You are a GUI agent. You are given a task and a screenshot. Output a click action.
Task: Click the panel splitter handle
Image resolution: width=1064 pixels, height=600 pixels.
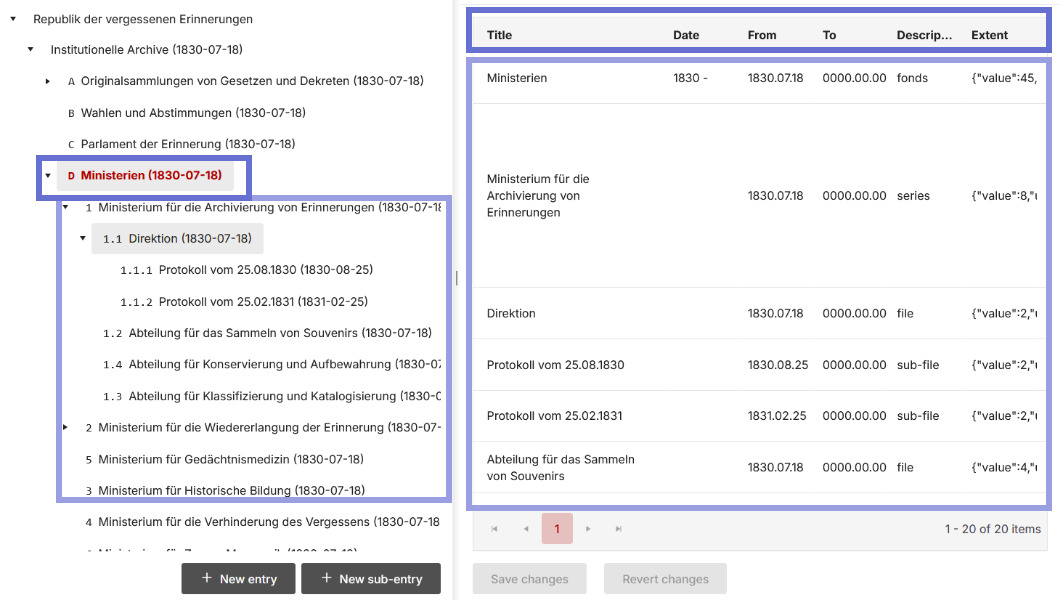pyautogui.click(x=456, y=278)
